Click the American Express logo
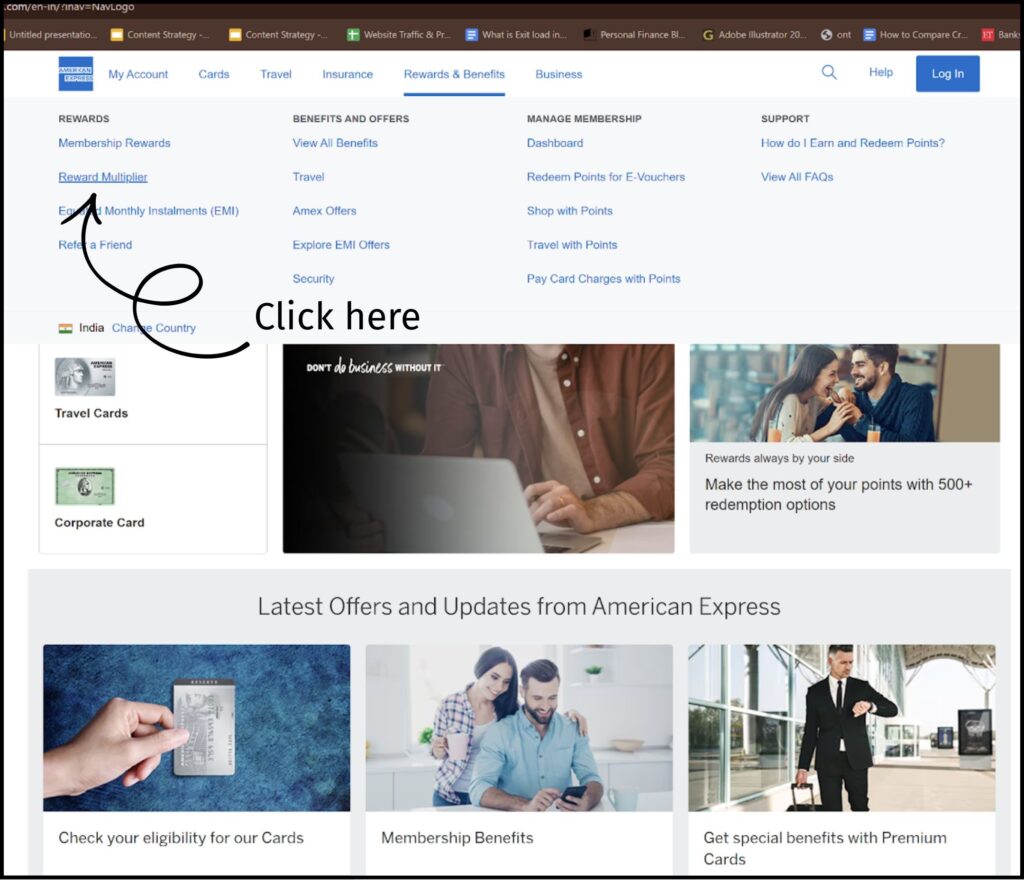Viewport: 1024px width, 880px height. (x=76, y=74)
